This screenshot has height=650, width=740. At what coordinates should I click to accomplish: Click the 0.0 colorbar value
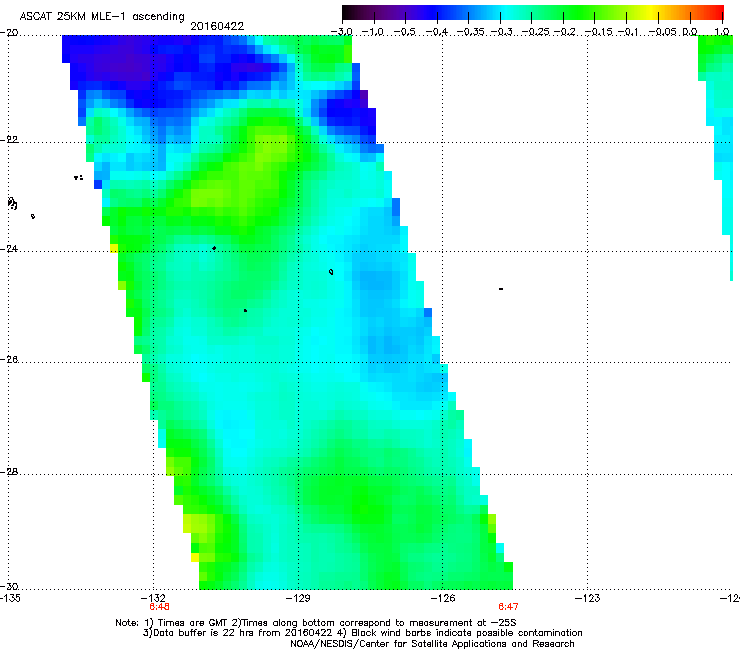pyautogui.click(x=690, y=32)
